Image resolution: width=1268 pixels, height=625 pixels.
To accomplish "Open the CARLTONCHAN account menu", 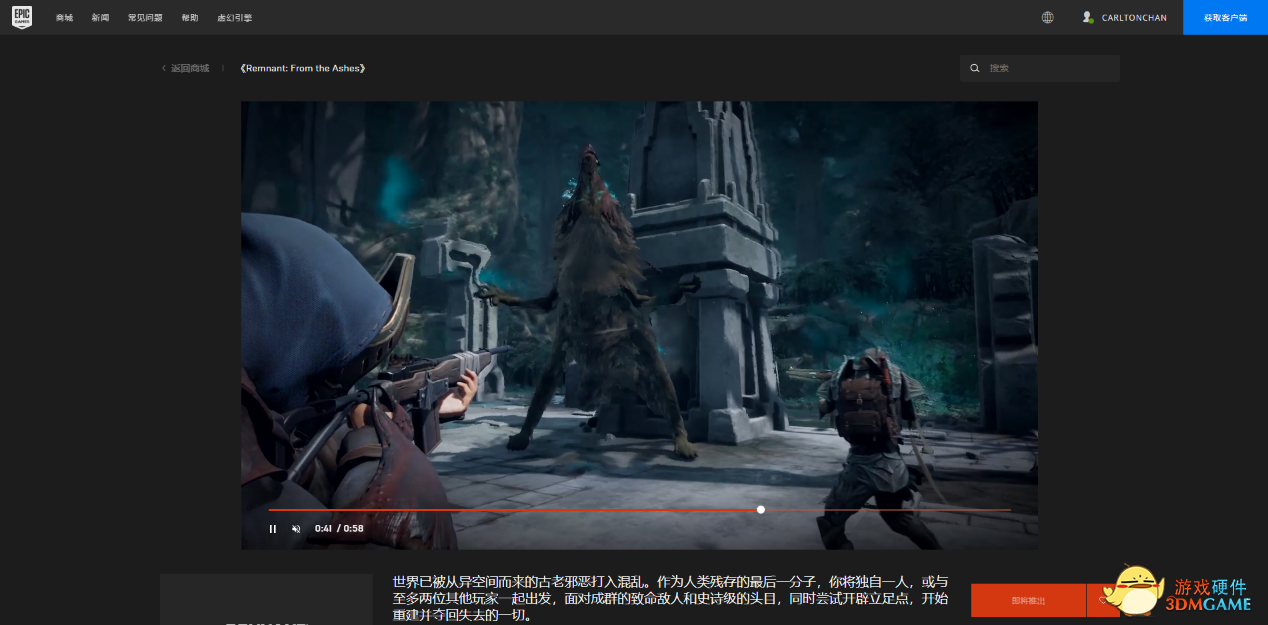I will 1134,18.
